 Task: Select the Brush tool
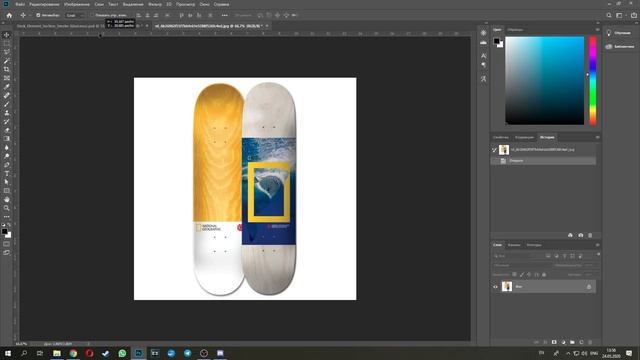click(7, 104)
